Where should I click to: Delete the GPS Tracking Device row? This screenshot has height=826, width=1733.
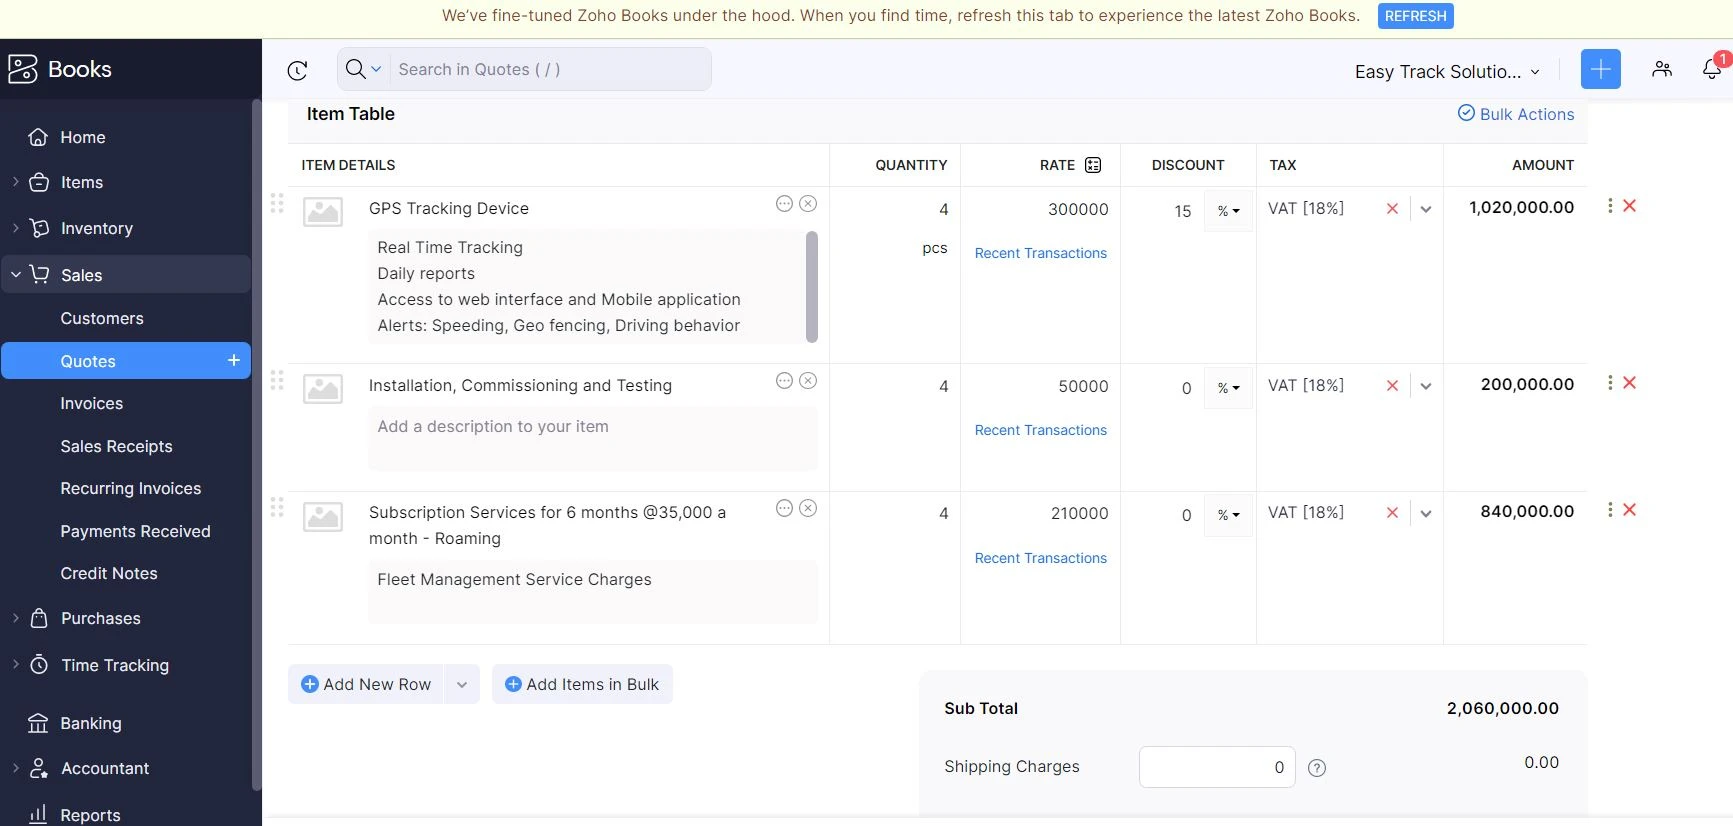tap(1629, 206)
